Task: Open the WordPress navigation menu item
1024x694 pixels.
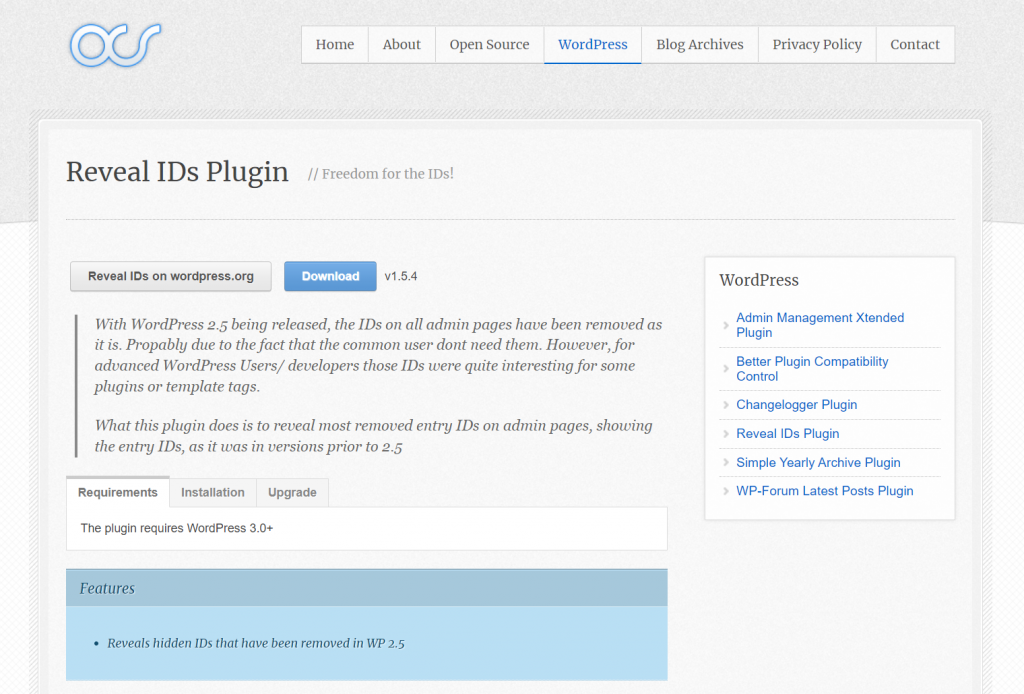Action: [592, 44]
